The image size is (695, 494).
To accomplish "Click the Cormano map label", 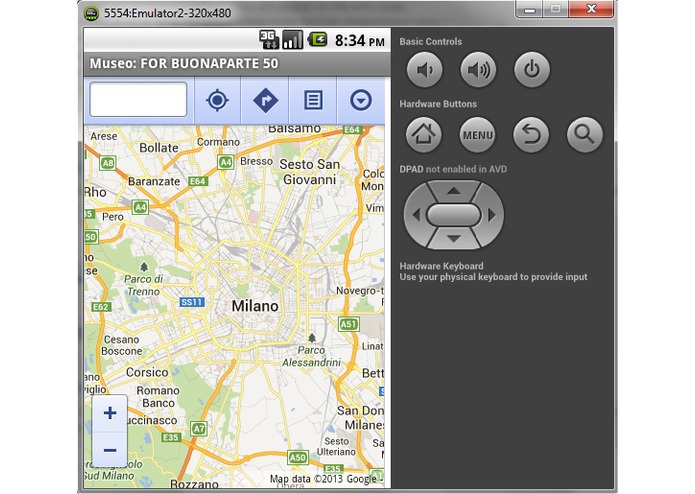I will coord(218,142).
